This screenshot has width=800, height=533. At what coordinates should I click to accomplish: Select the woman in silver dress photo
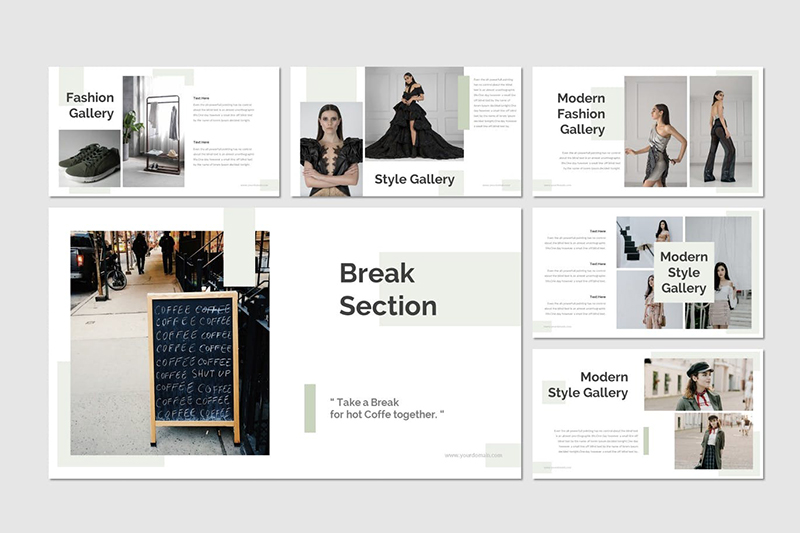655,131
